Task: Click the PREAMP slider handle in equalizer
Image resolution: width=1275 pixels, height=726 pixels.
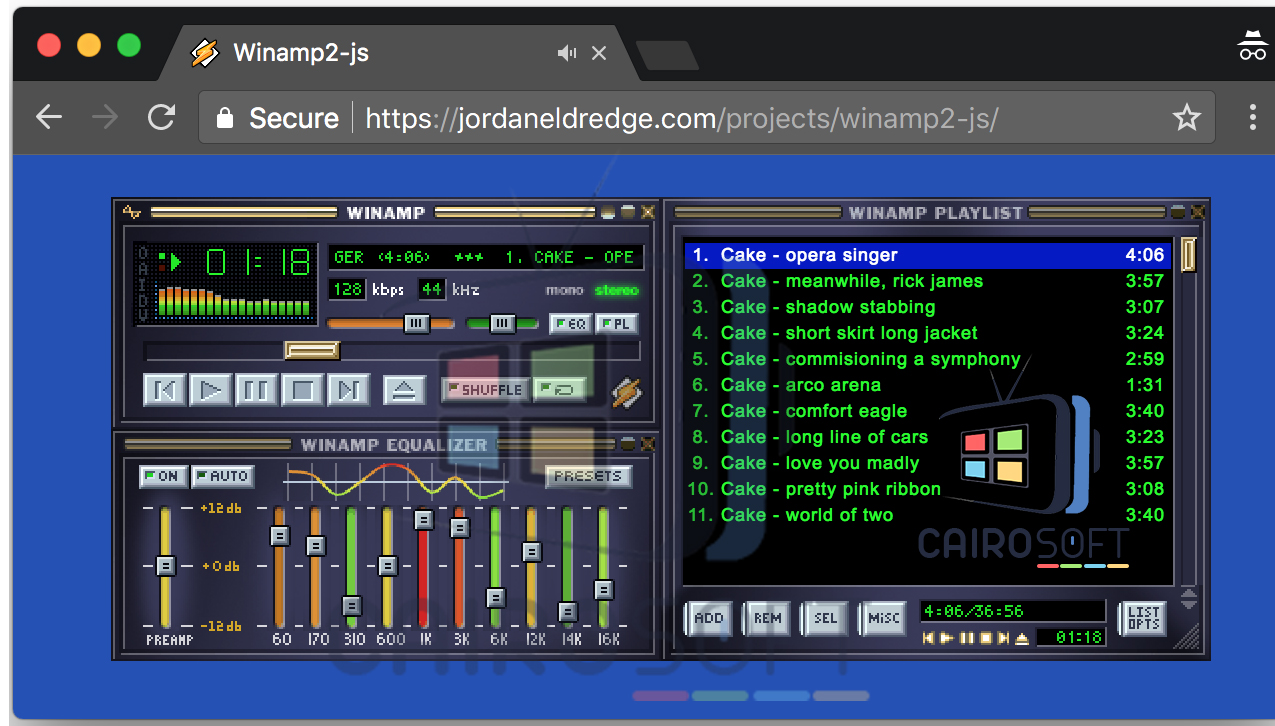Action: point(166,566)
